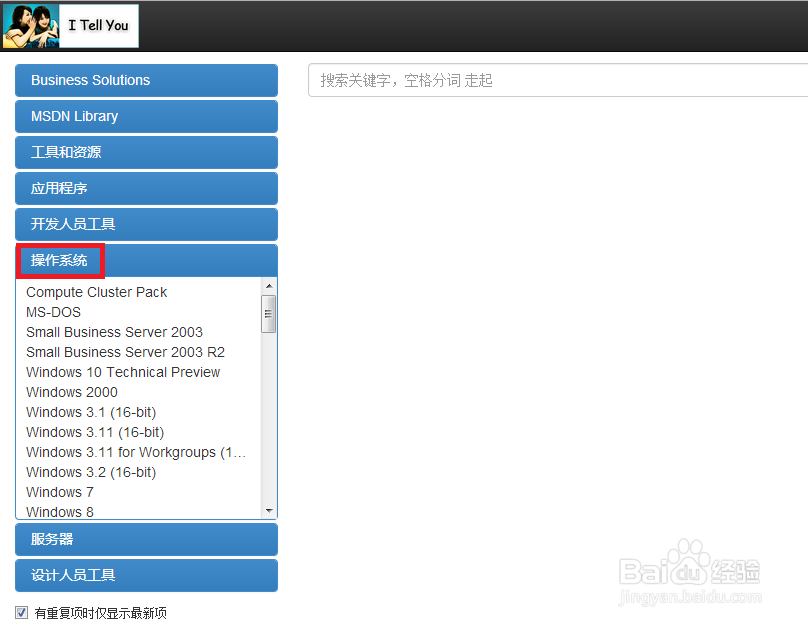Screen dimensions: 808x625
Task: Open the 工具和资源 section
Action: click(146, 153)
